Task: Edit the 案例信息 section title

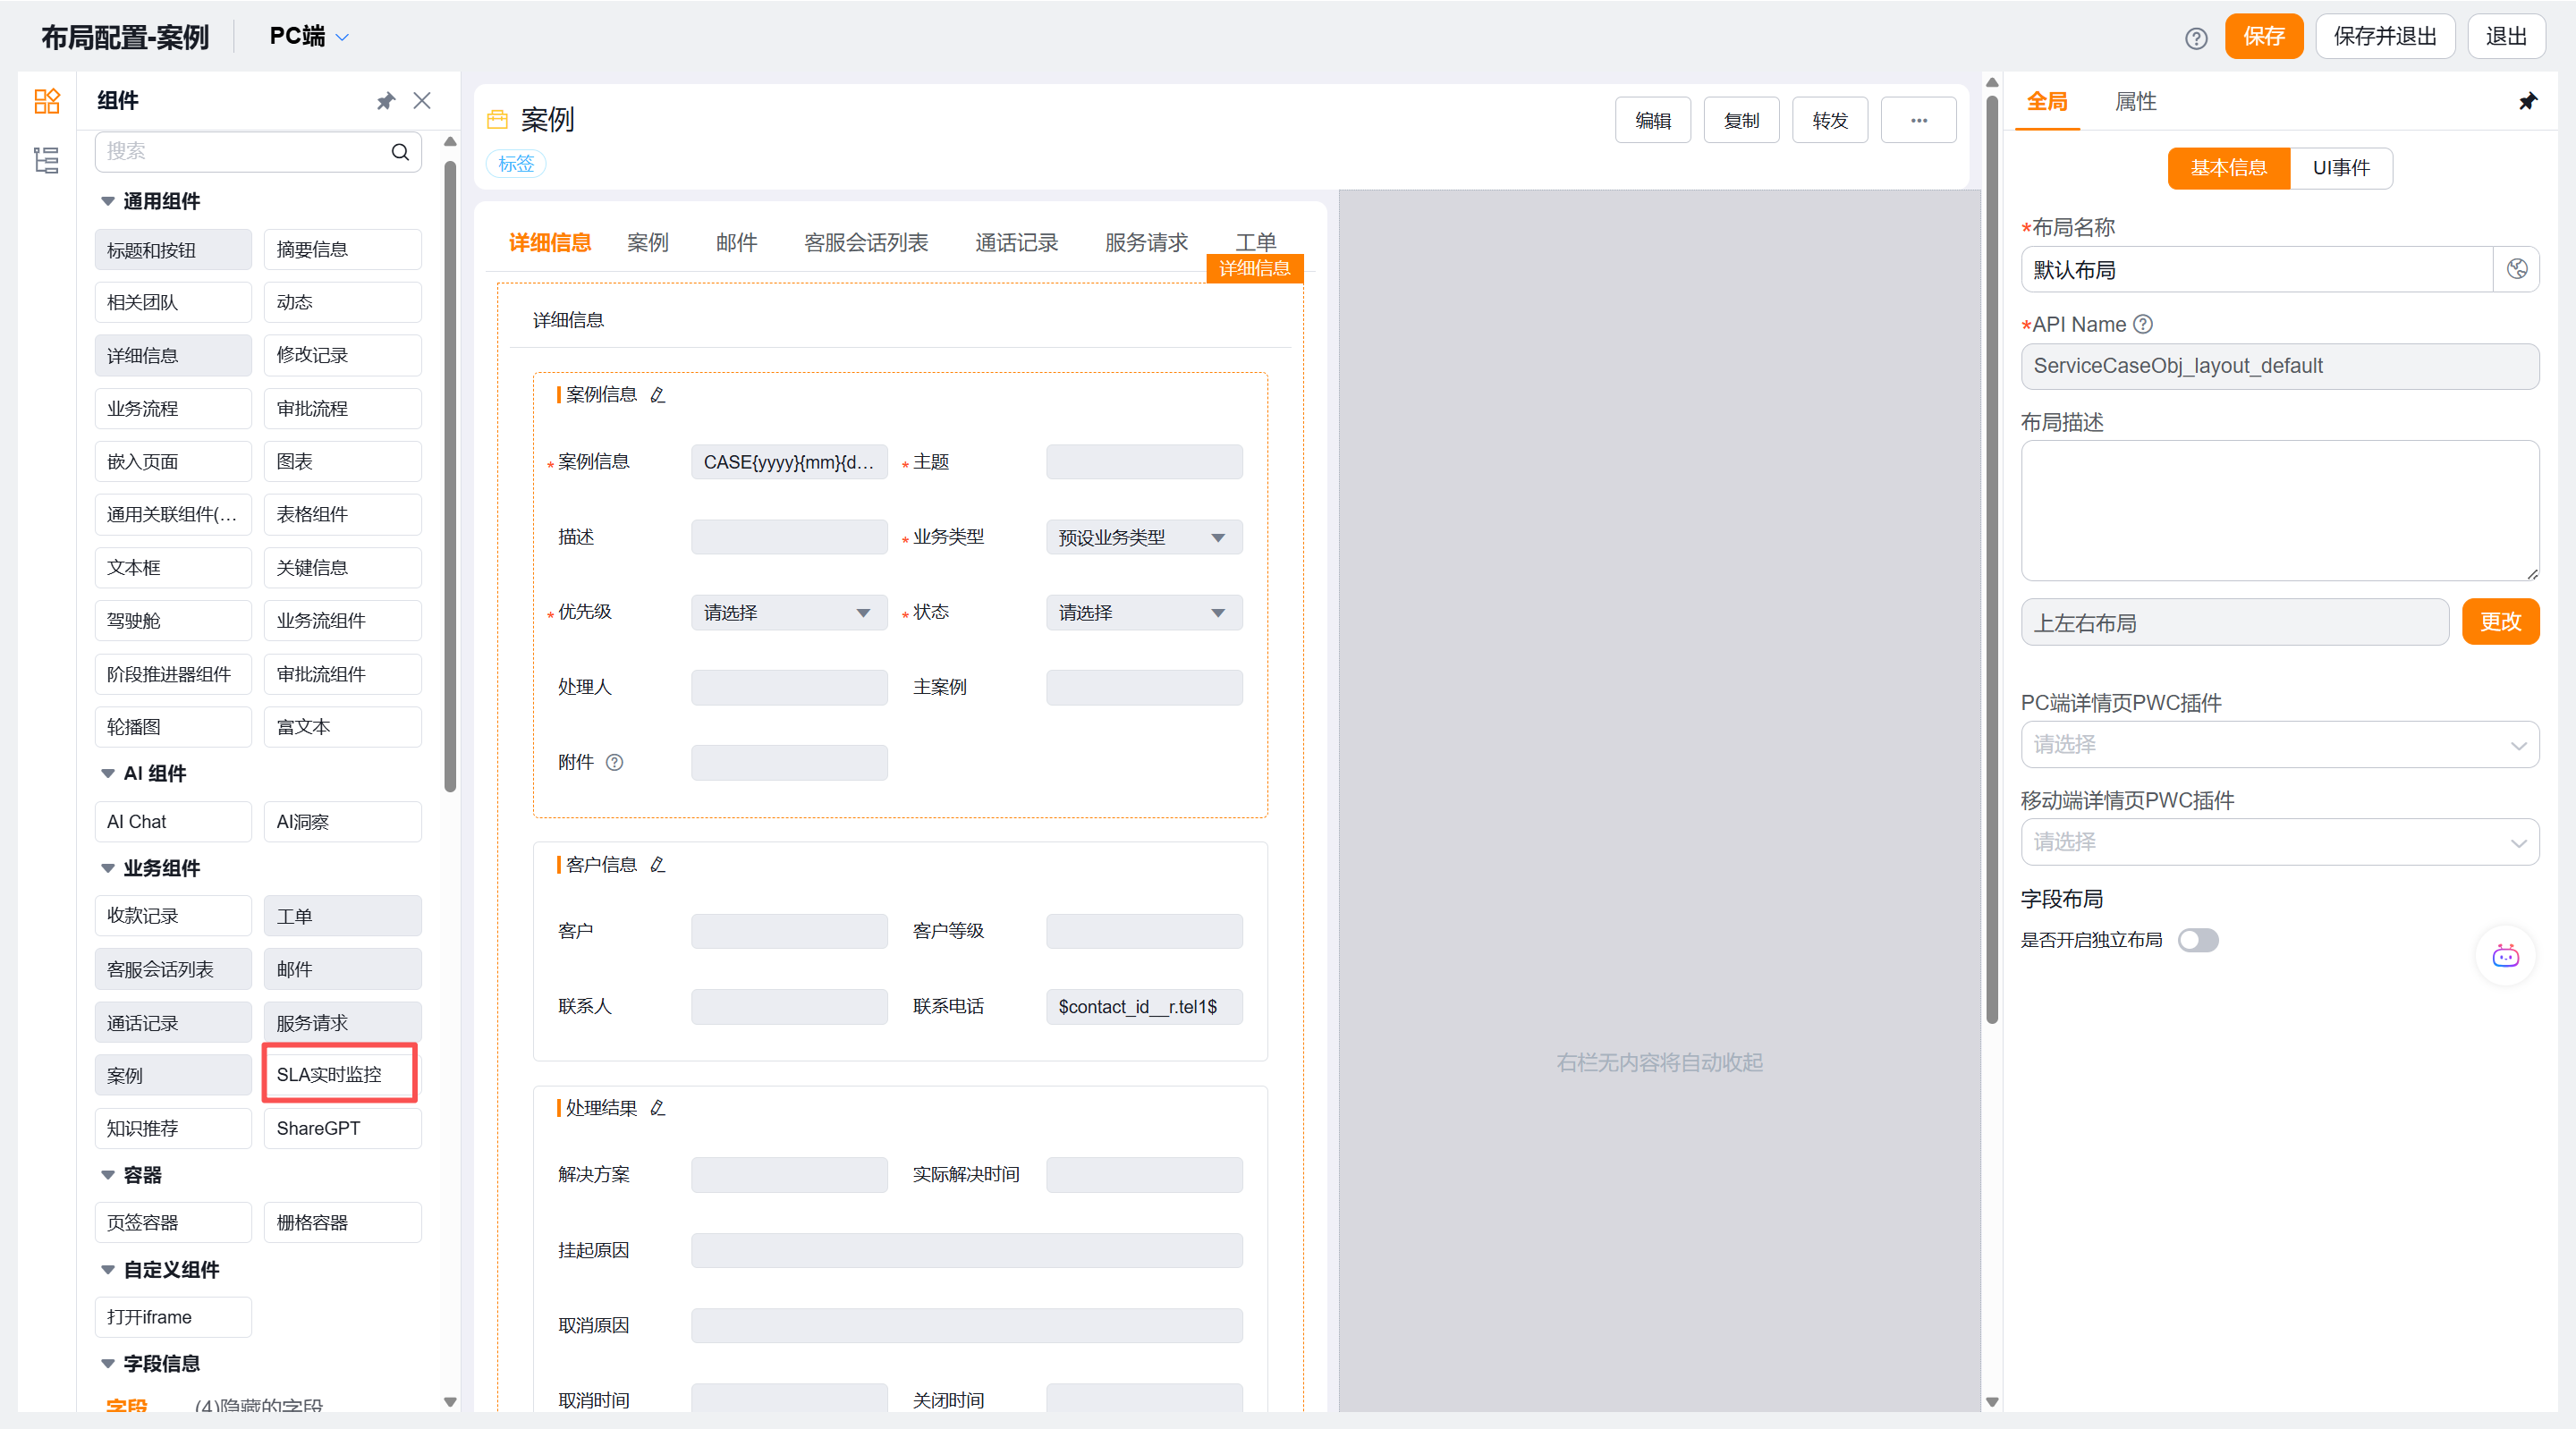Action: pos(657,395)
